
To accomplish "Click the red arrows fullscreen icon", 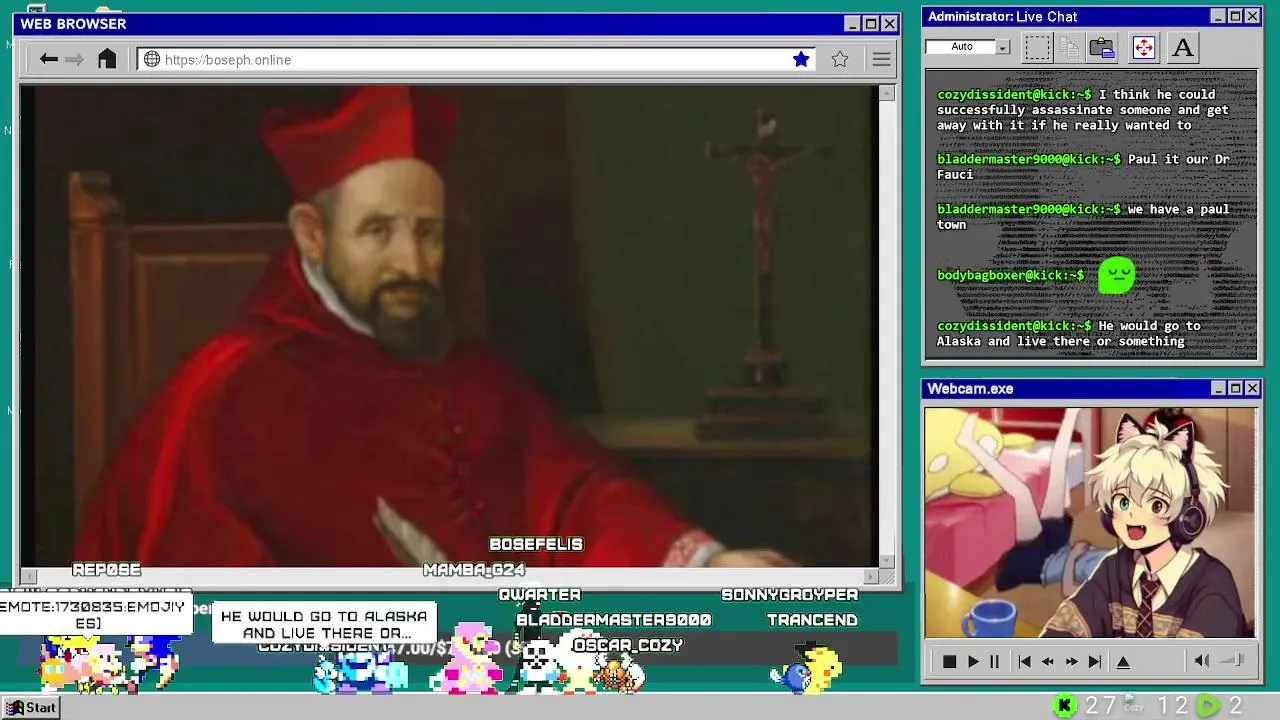I will coord(1144,47).
